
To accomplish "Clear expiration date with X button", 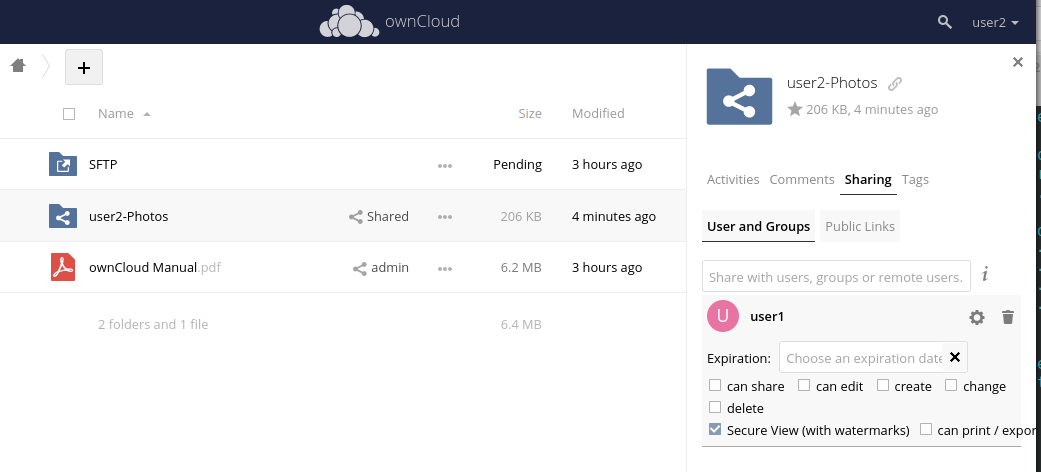I will click(955, 357).
